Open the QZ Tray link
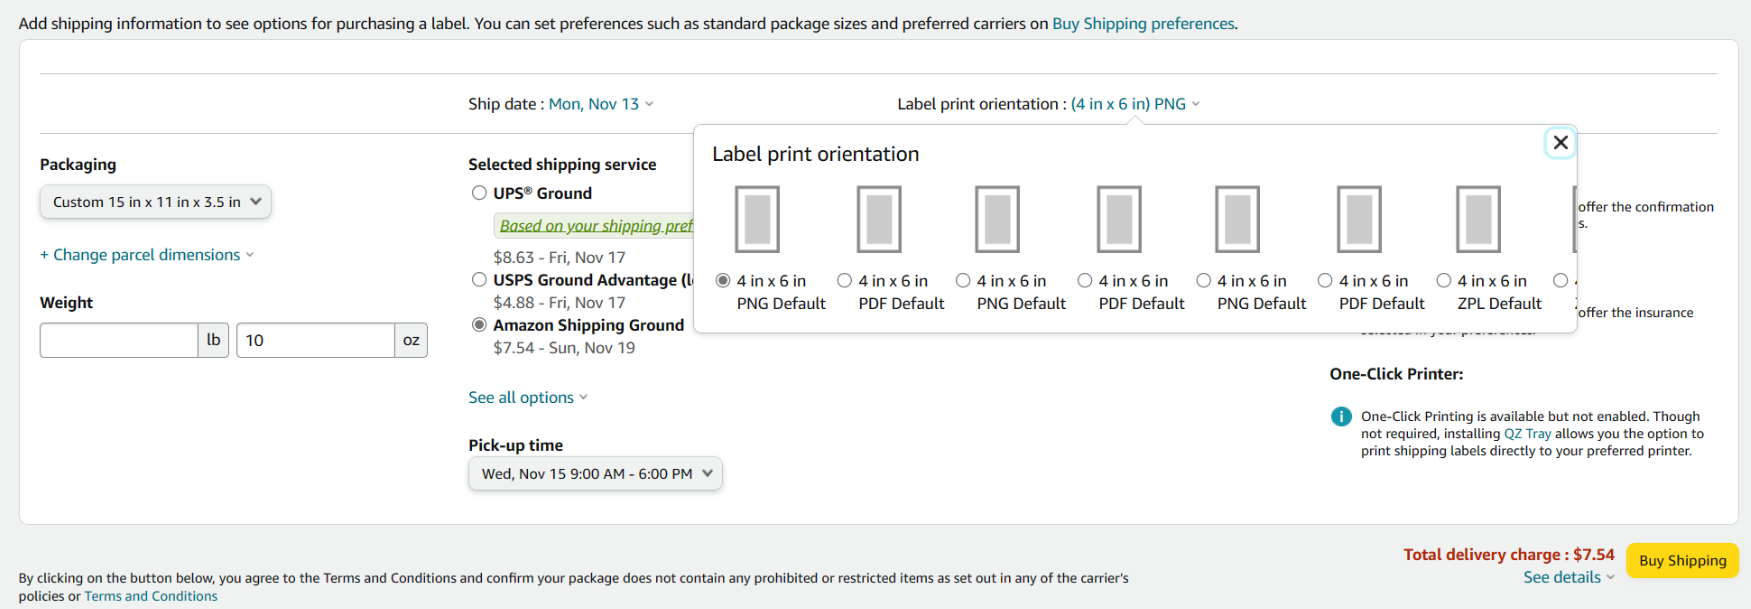Screen dimensions: 1751x609 tap(1527, 434)
